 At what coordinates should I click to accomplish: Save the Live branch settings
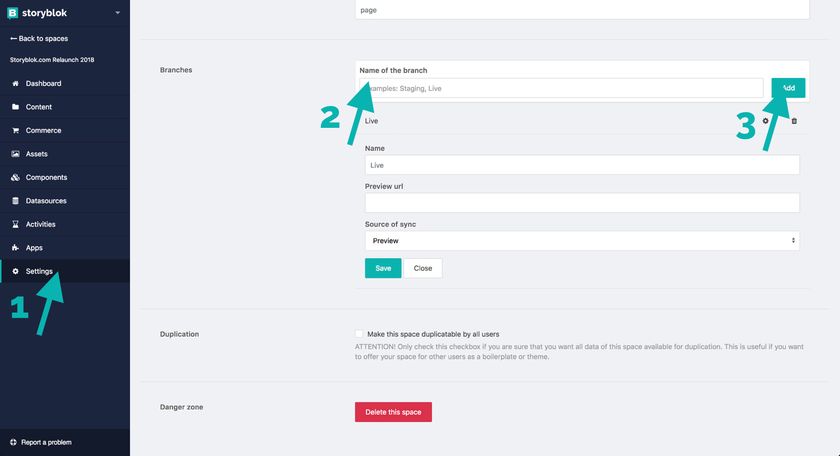pos(383,268)
